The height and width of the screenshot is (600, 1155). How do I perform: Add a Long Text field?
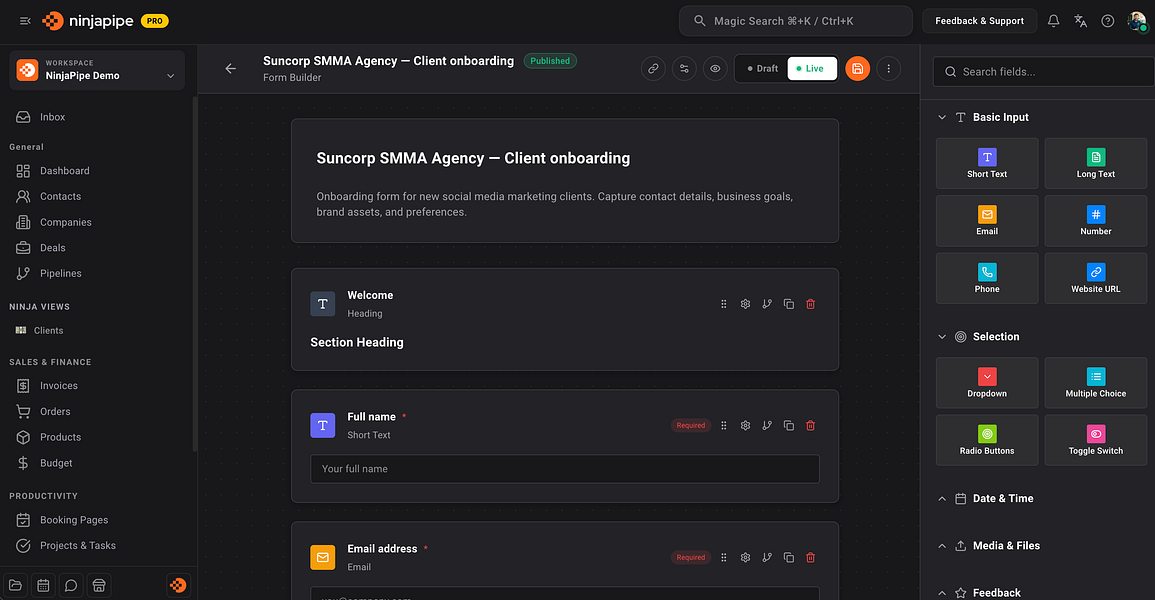(x=1096, y=163)
